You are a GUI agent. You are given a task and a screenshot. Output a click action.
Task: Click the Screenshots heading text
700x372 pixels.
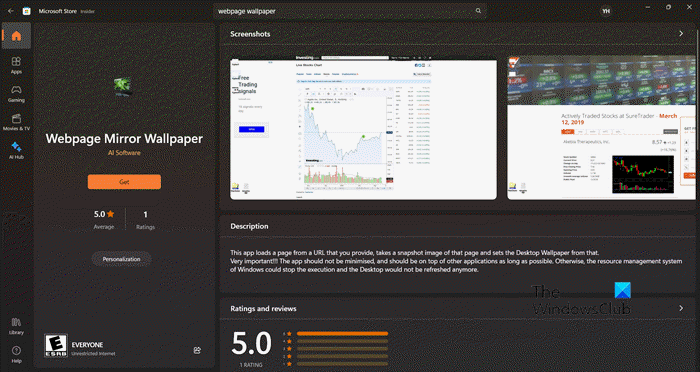(x=250, y=34)
